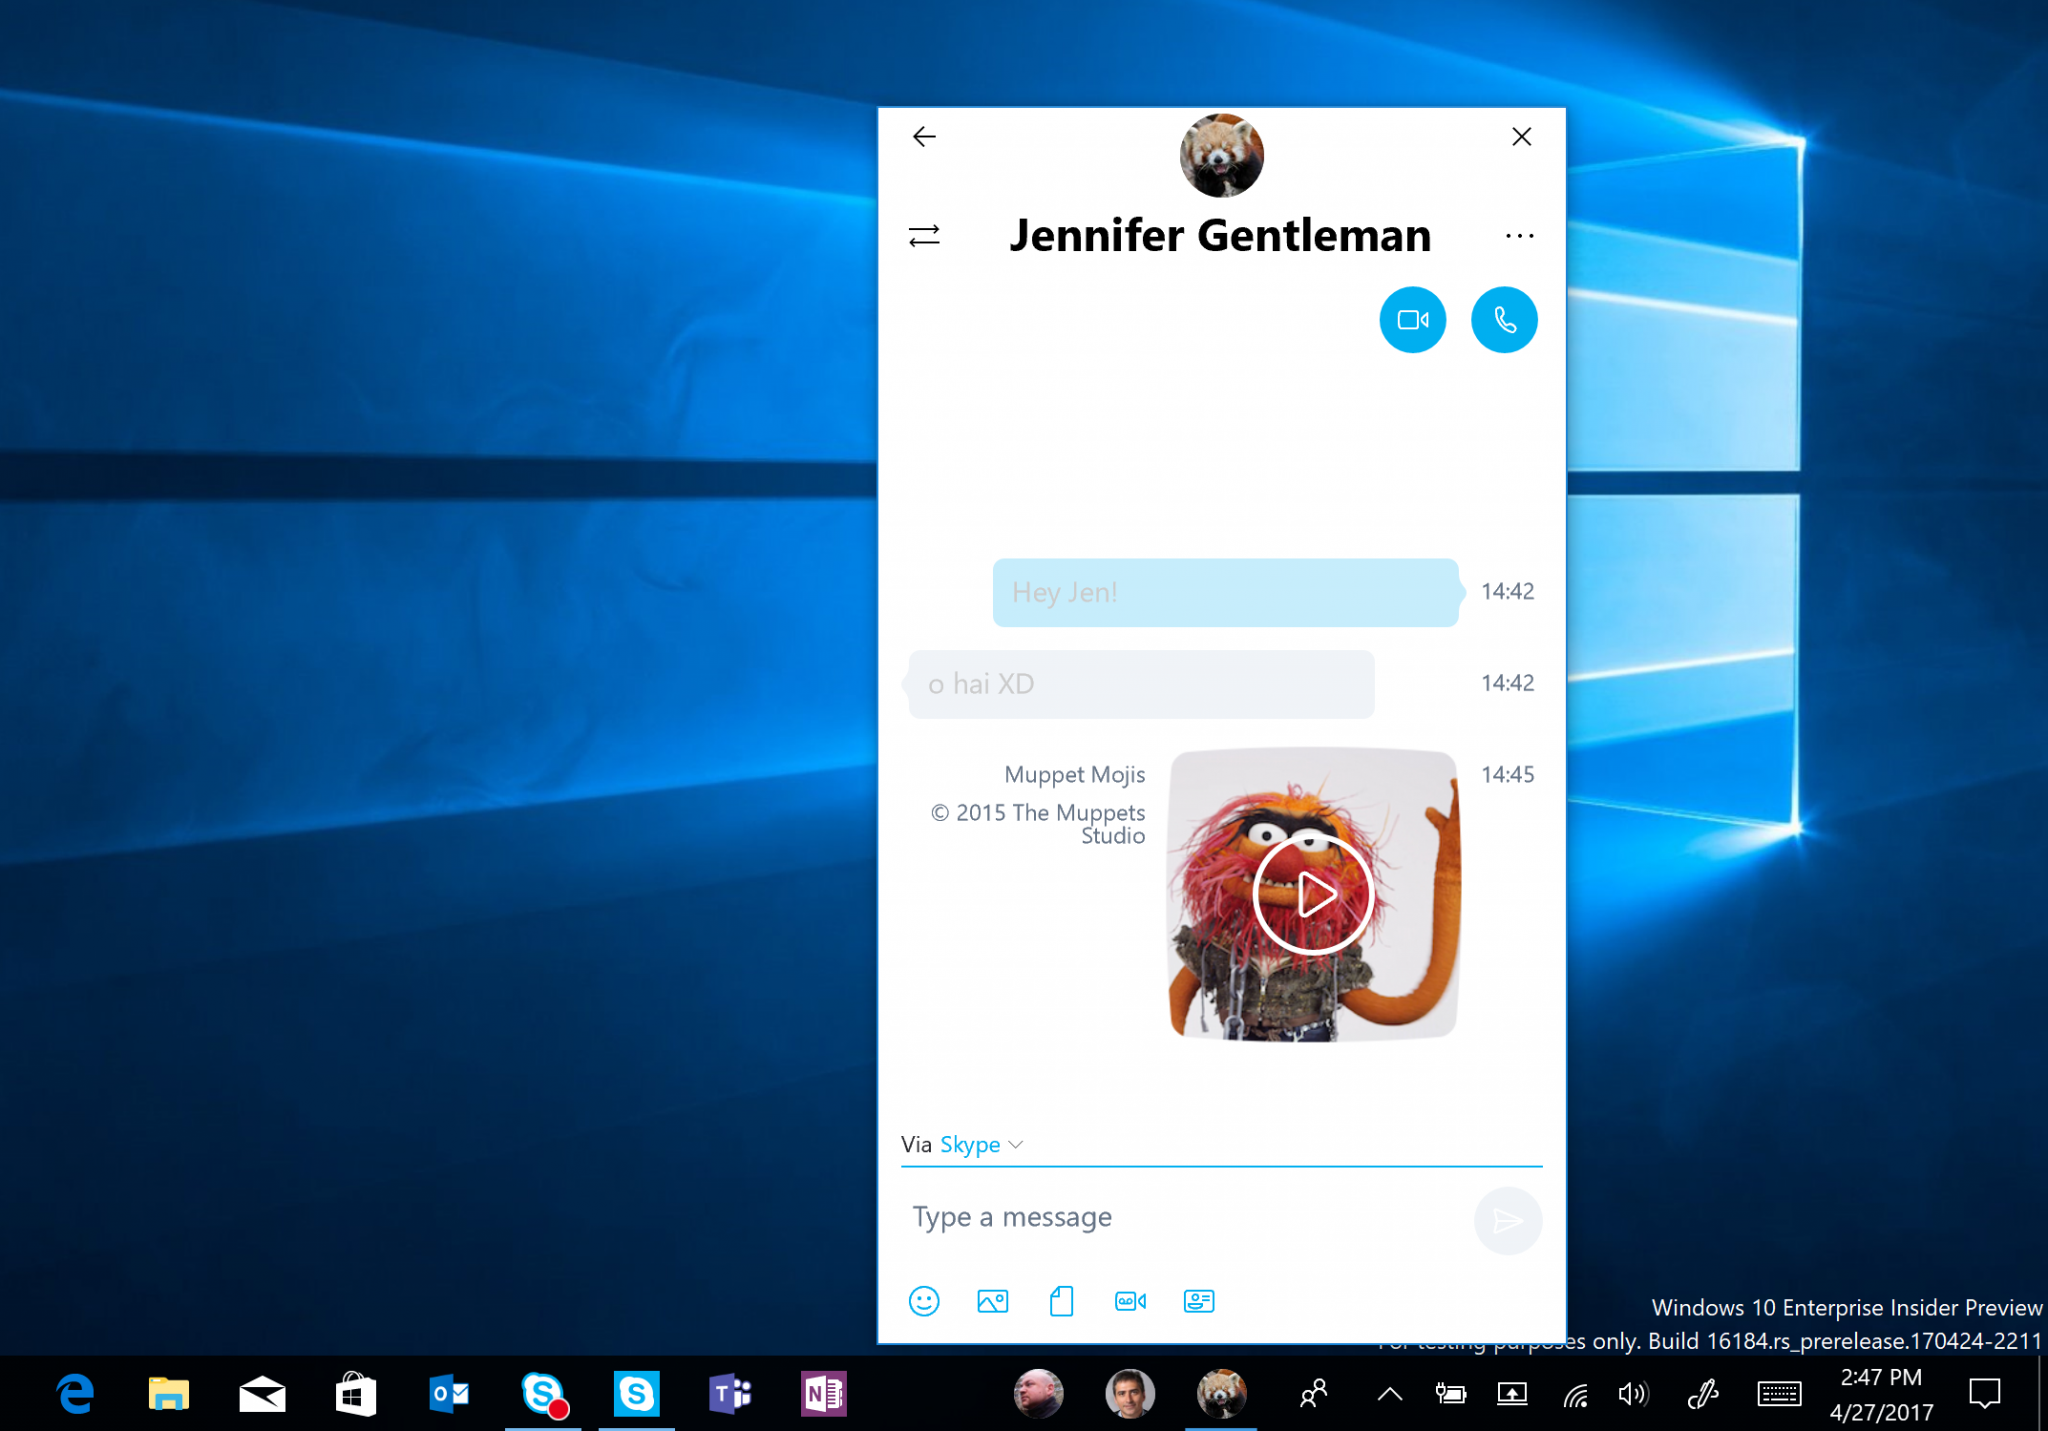The height and width of the screenshot is (1431, 2048).
Task: Click Jennifer Gentleman's profile picture
Action: pos(1220,155)
